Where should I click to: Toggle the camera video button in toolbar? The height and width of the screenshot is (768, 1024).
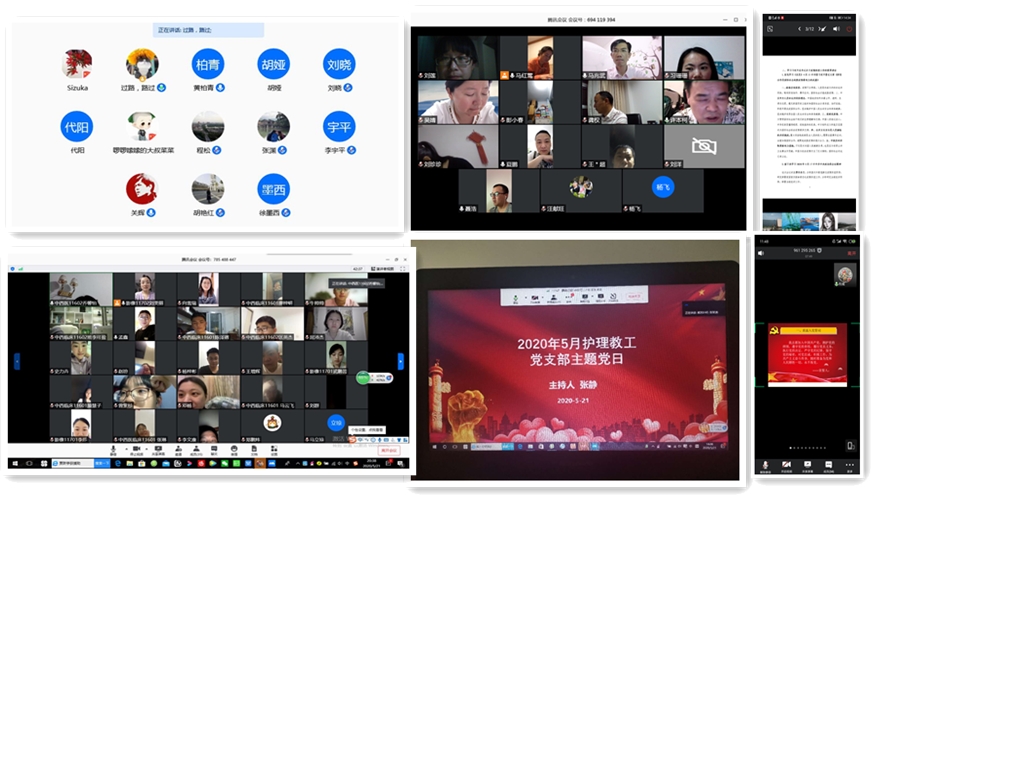136,449
